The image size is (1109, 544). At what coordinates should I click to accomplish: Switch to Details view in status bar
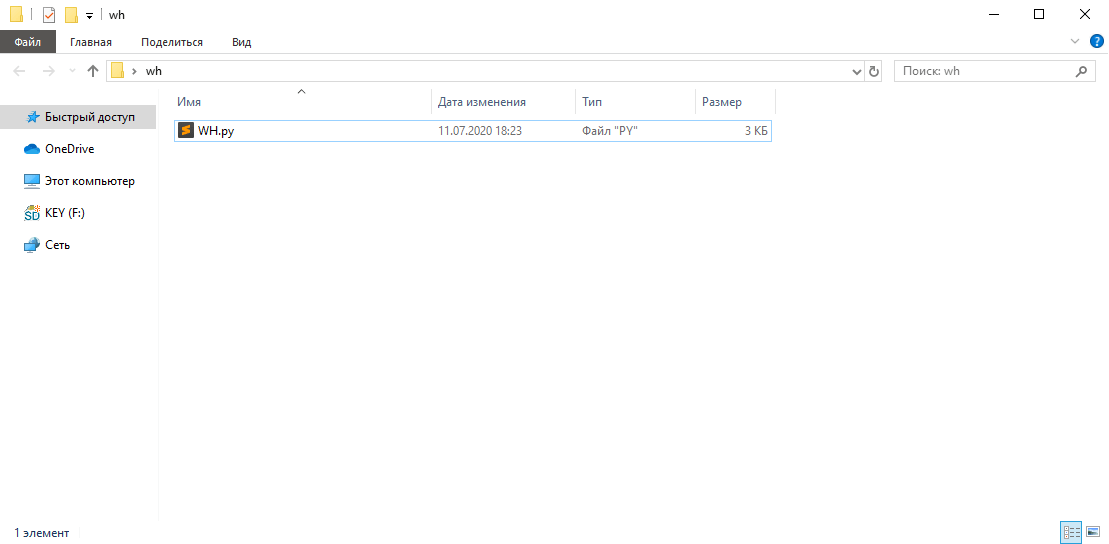(x=1071, y=532)
